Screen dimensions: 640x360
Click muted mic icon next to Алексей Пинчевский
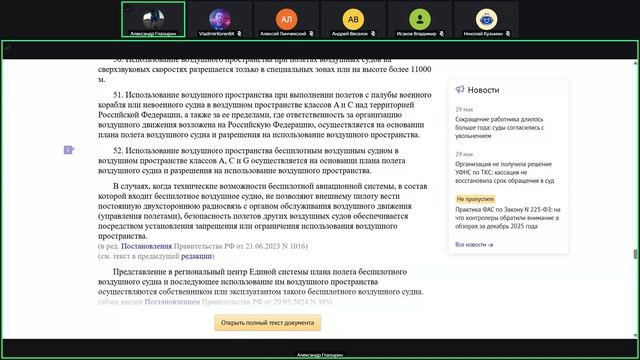[311, 34]
